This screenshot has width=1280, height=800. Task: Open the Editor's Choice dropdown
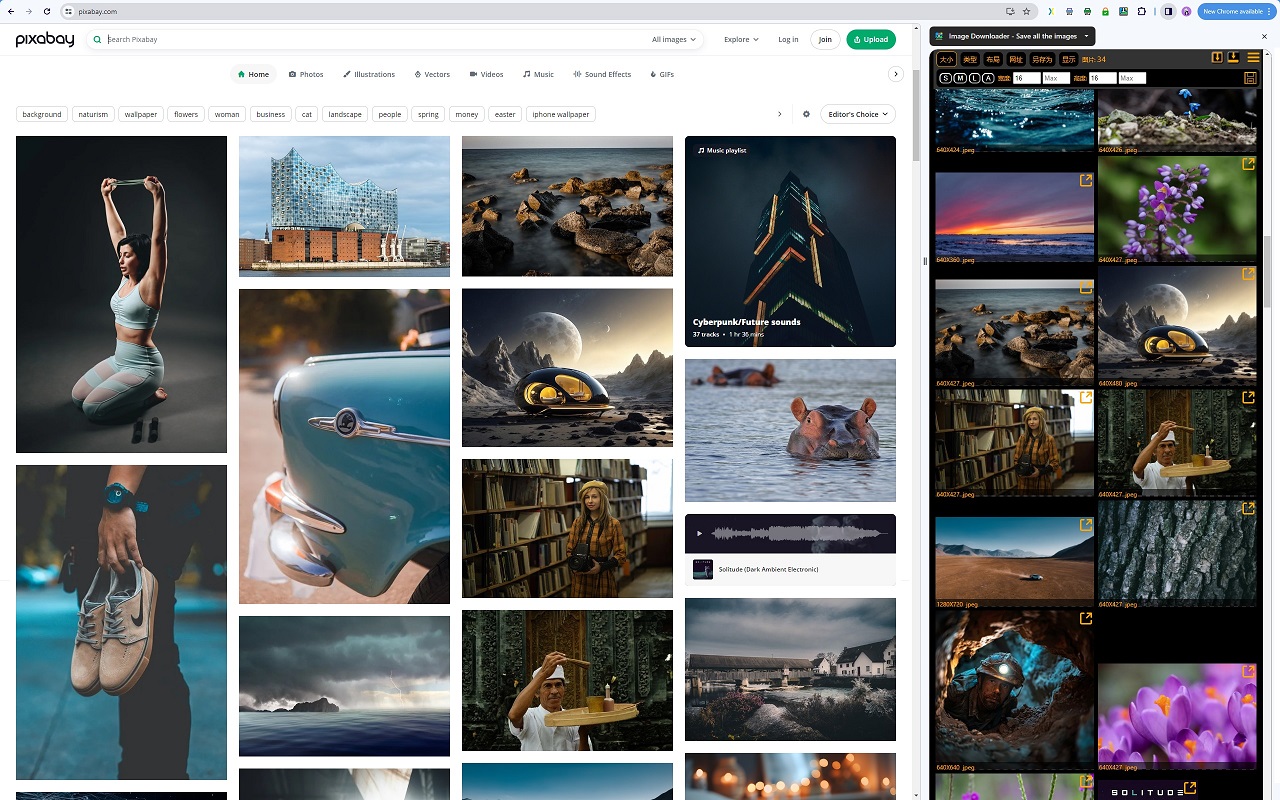tap(858, 114)
